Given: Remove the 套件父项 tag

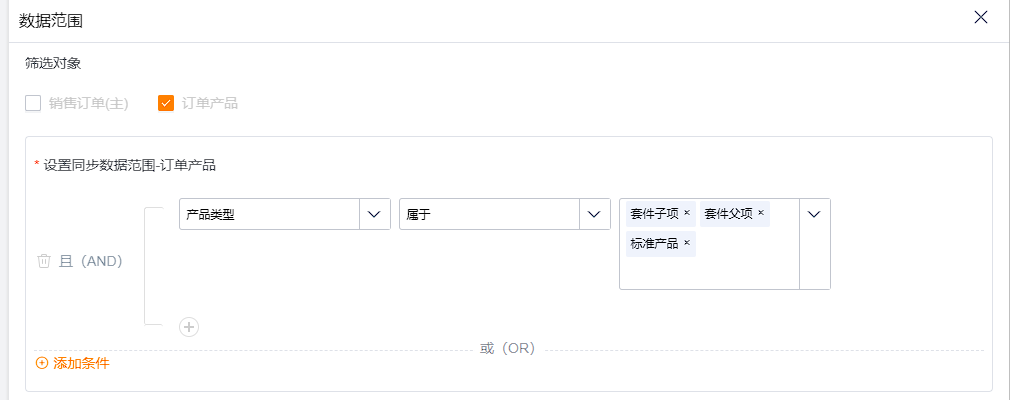Looking at the screenshot, I should point(761,213).
